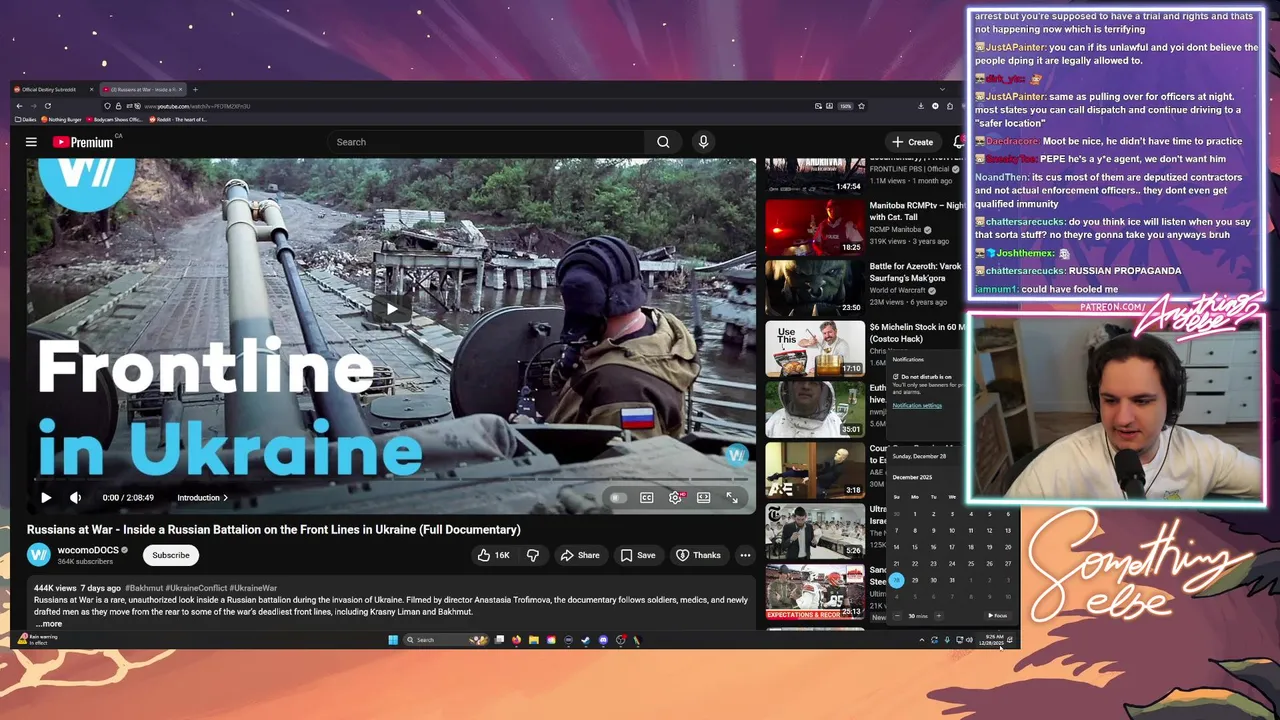1280x720 pixels.
Task: Like the video with the 16K thumbs-up button
Action: click(494, 555)
